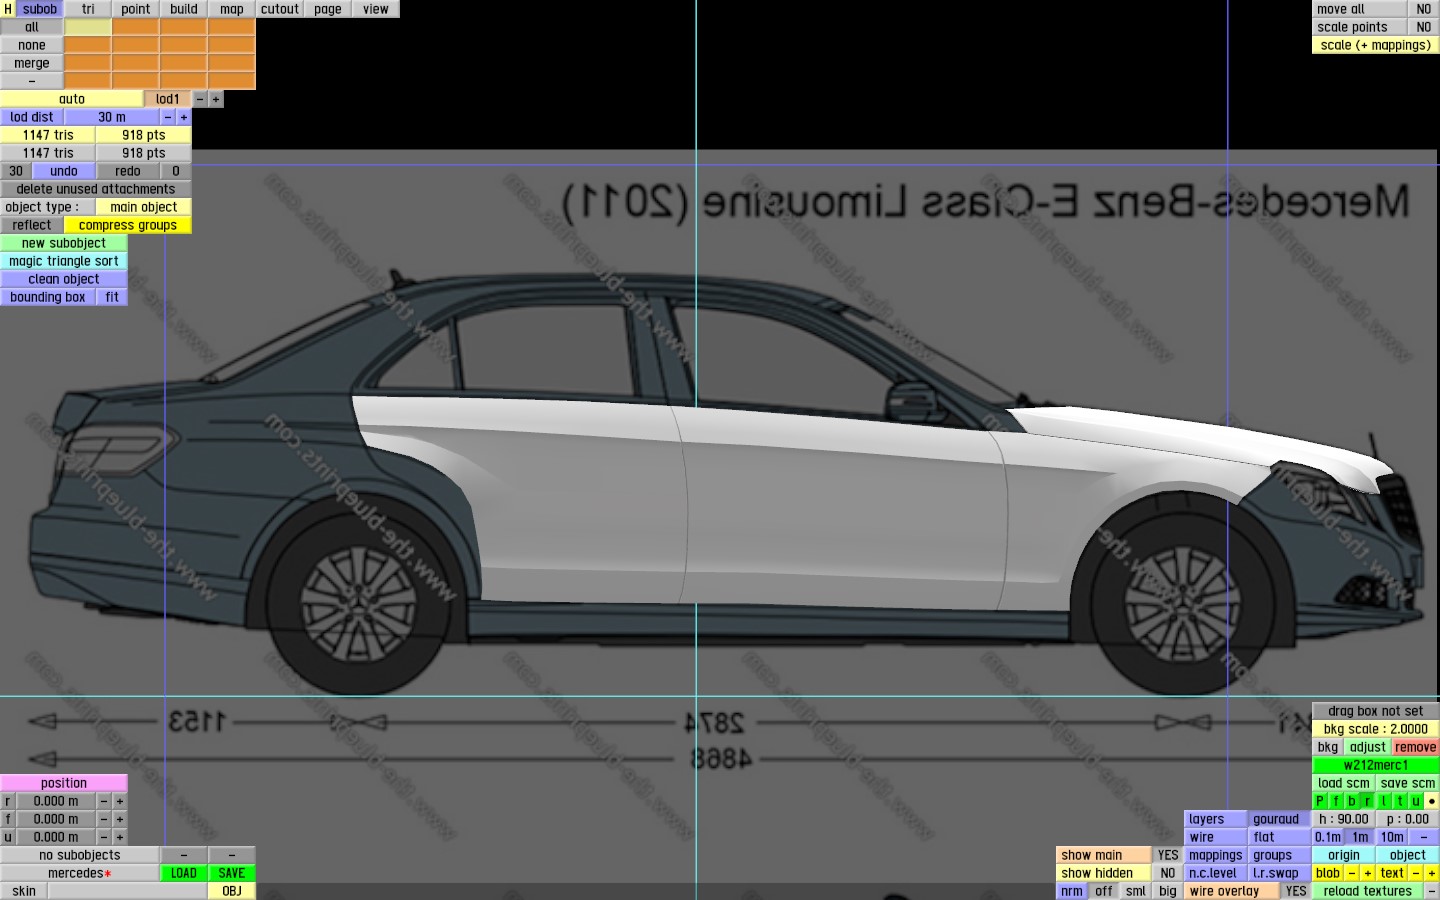Click the compress groups button
Viewport: 1440px width, 900px height.
point(128,225)
